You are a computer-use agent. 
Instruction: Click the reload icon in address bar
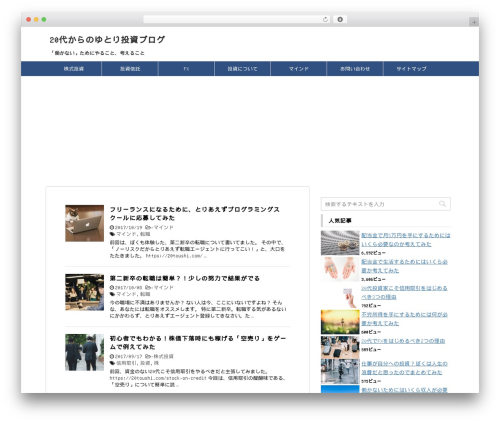325,19
